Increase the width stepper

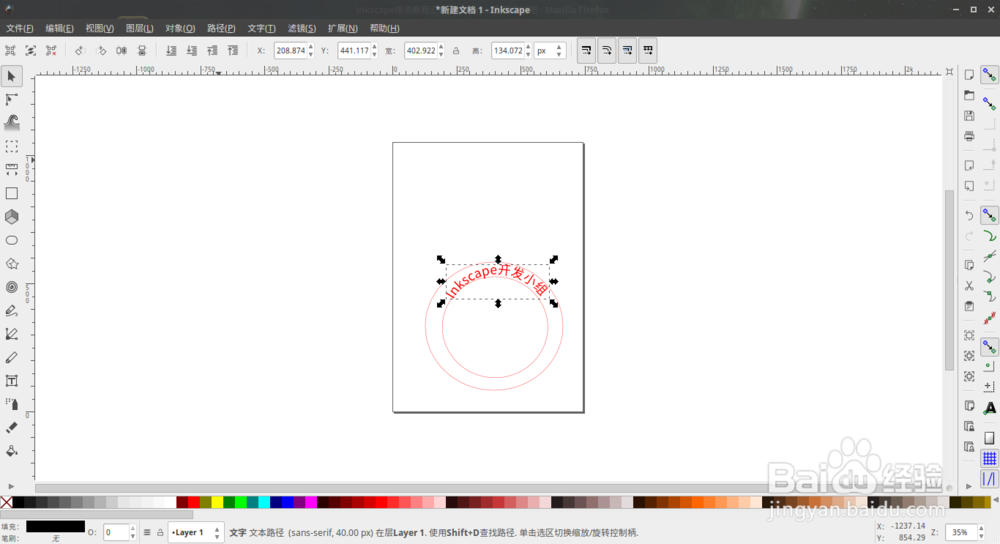pyautogui.click(x=441, y=47)
